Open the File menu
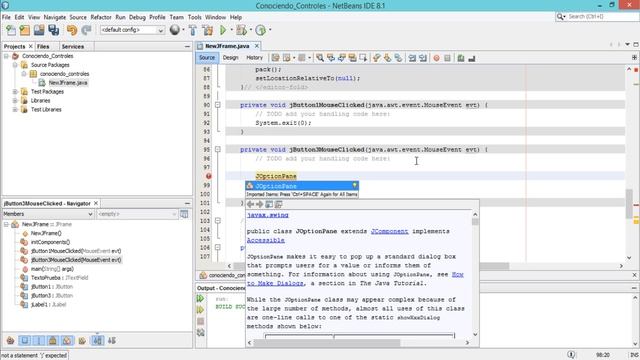 click(x=6, y=17)
